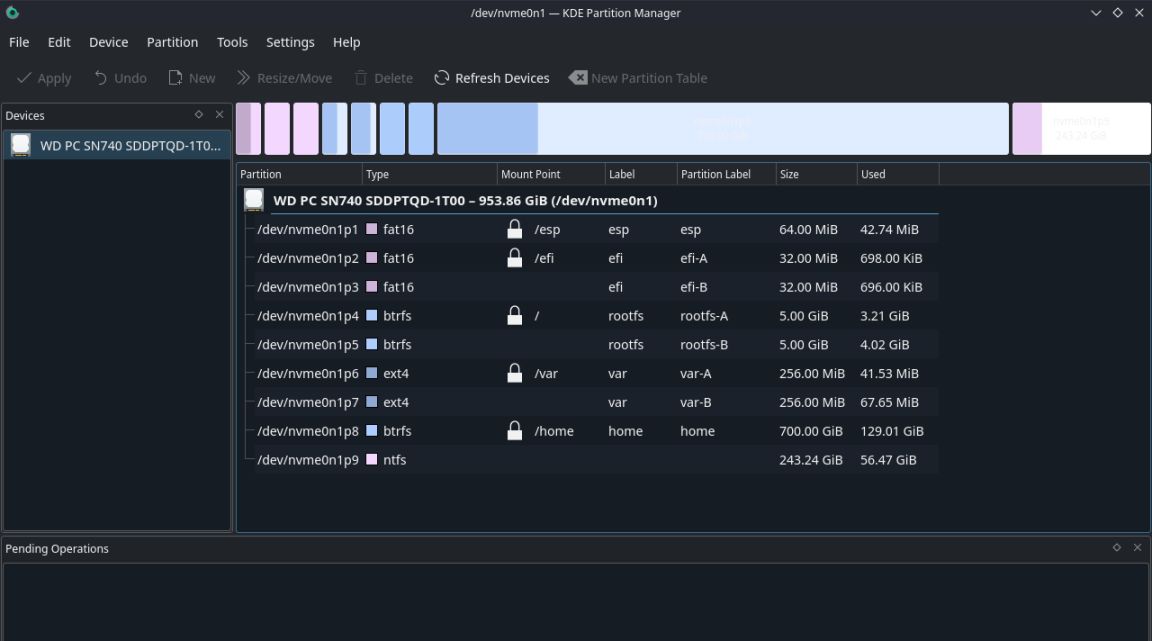Click the Resize/Move toolbar button
Image resolution: width=1152 pixels, height=641 pixels.
pos(284,78)
